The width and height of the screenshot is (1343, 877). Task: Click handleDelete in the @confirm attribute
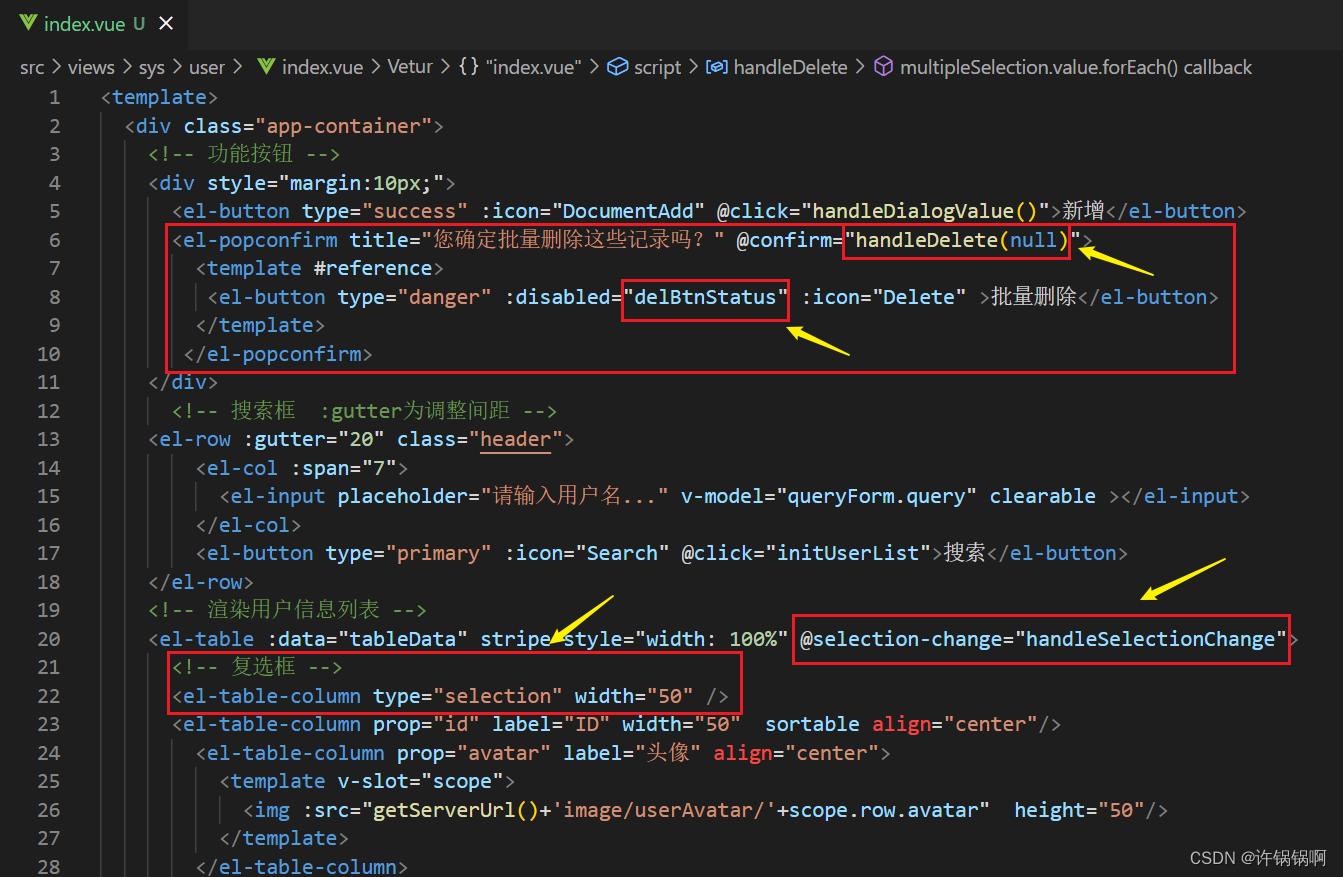(926, 240)
